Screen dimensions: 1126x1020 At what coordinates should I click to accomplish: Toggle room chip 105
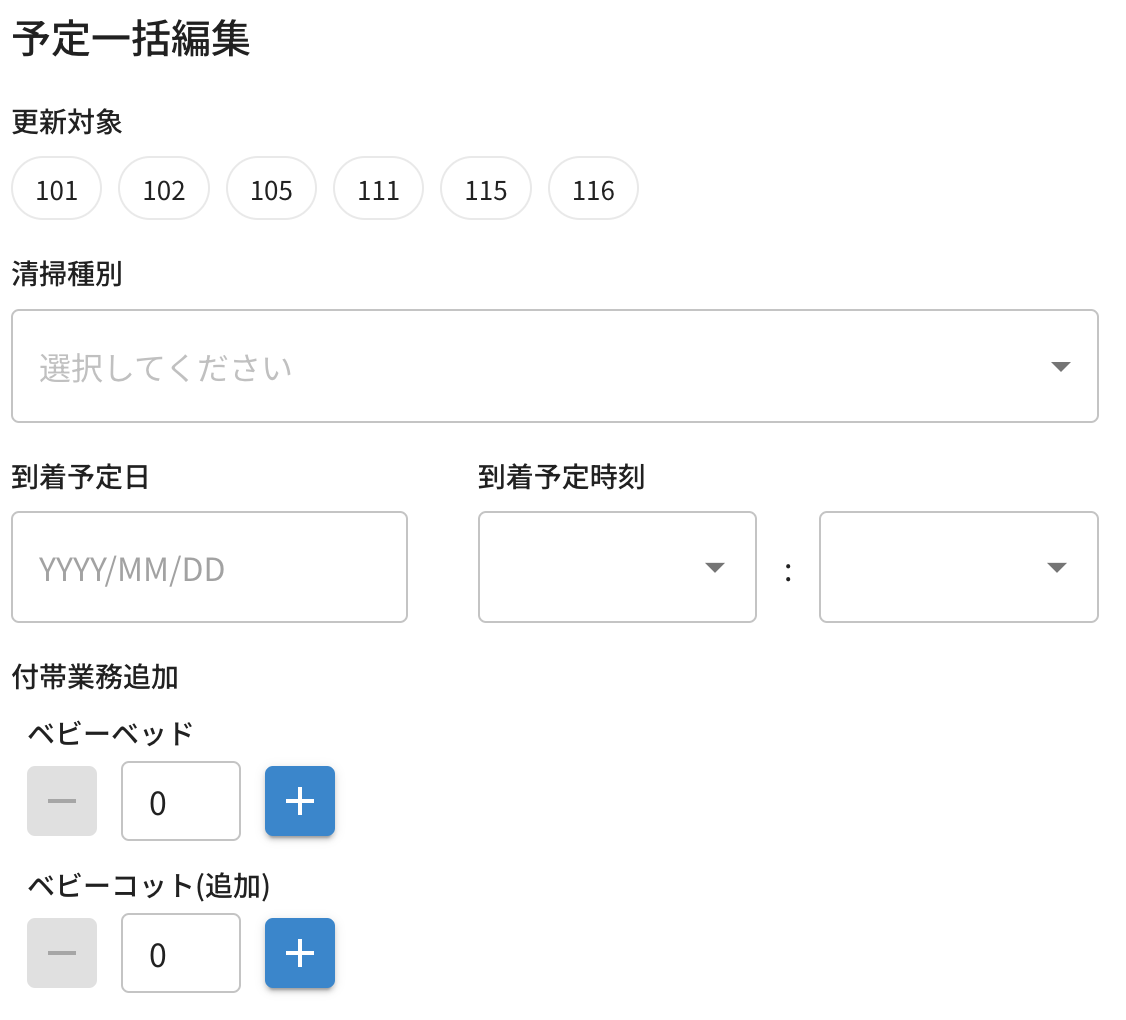[x=271, y=189]
